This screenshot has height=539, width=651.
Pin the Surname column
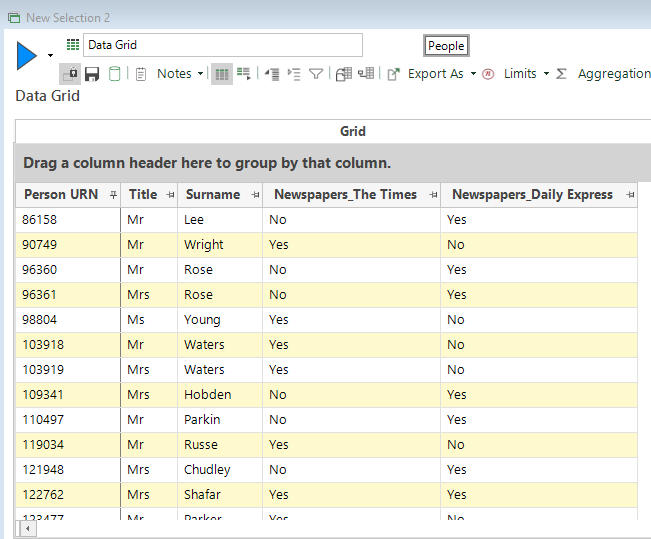click(255, 195)
